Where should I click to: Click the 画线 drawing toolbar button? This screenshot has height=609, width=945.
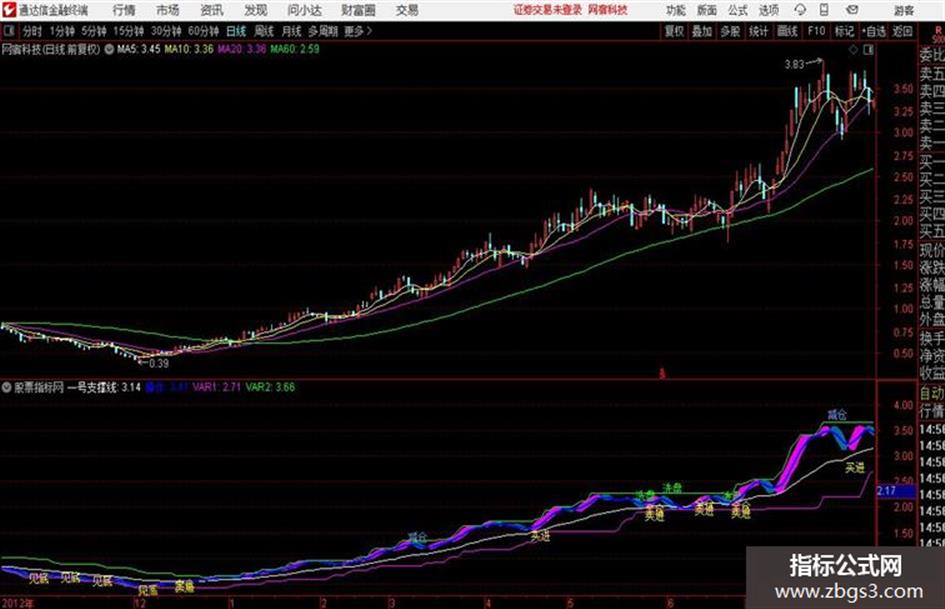pos(787,31)
